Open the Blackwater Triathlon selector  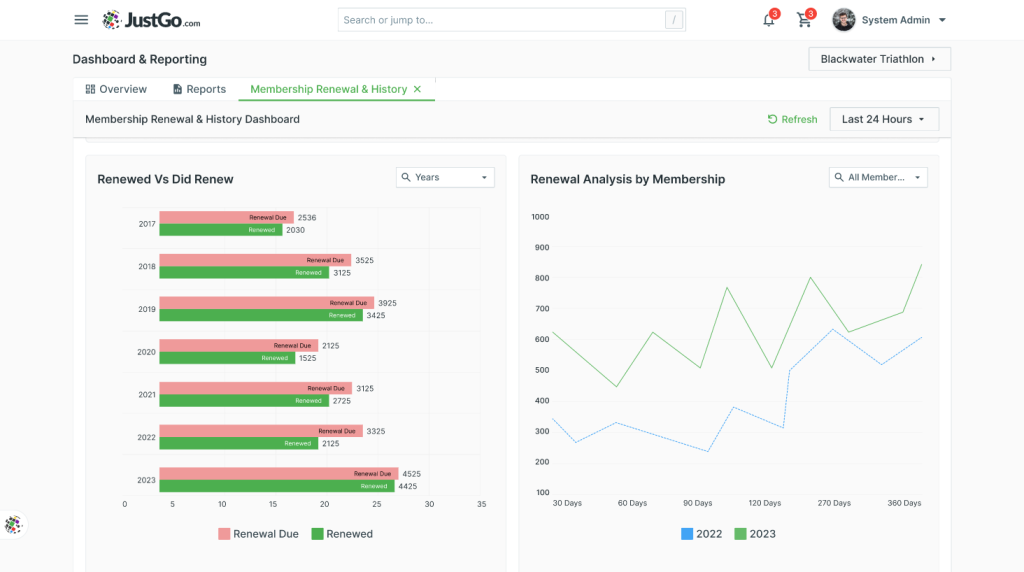[879, 59]
